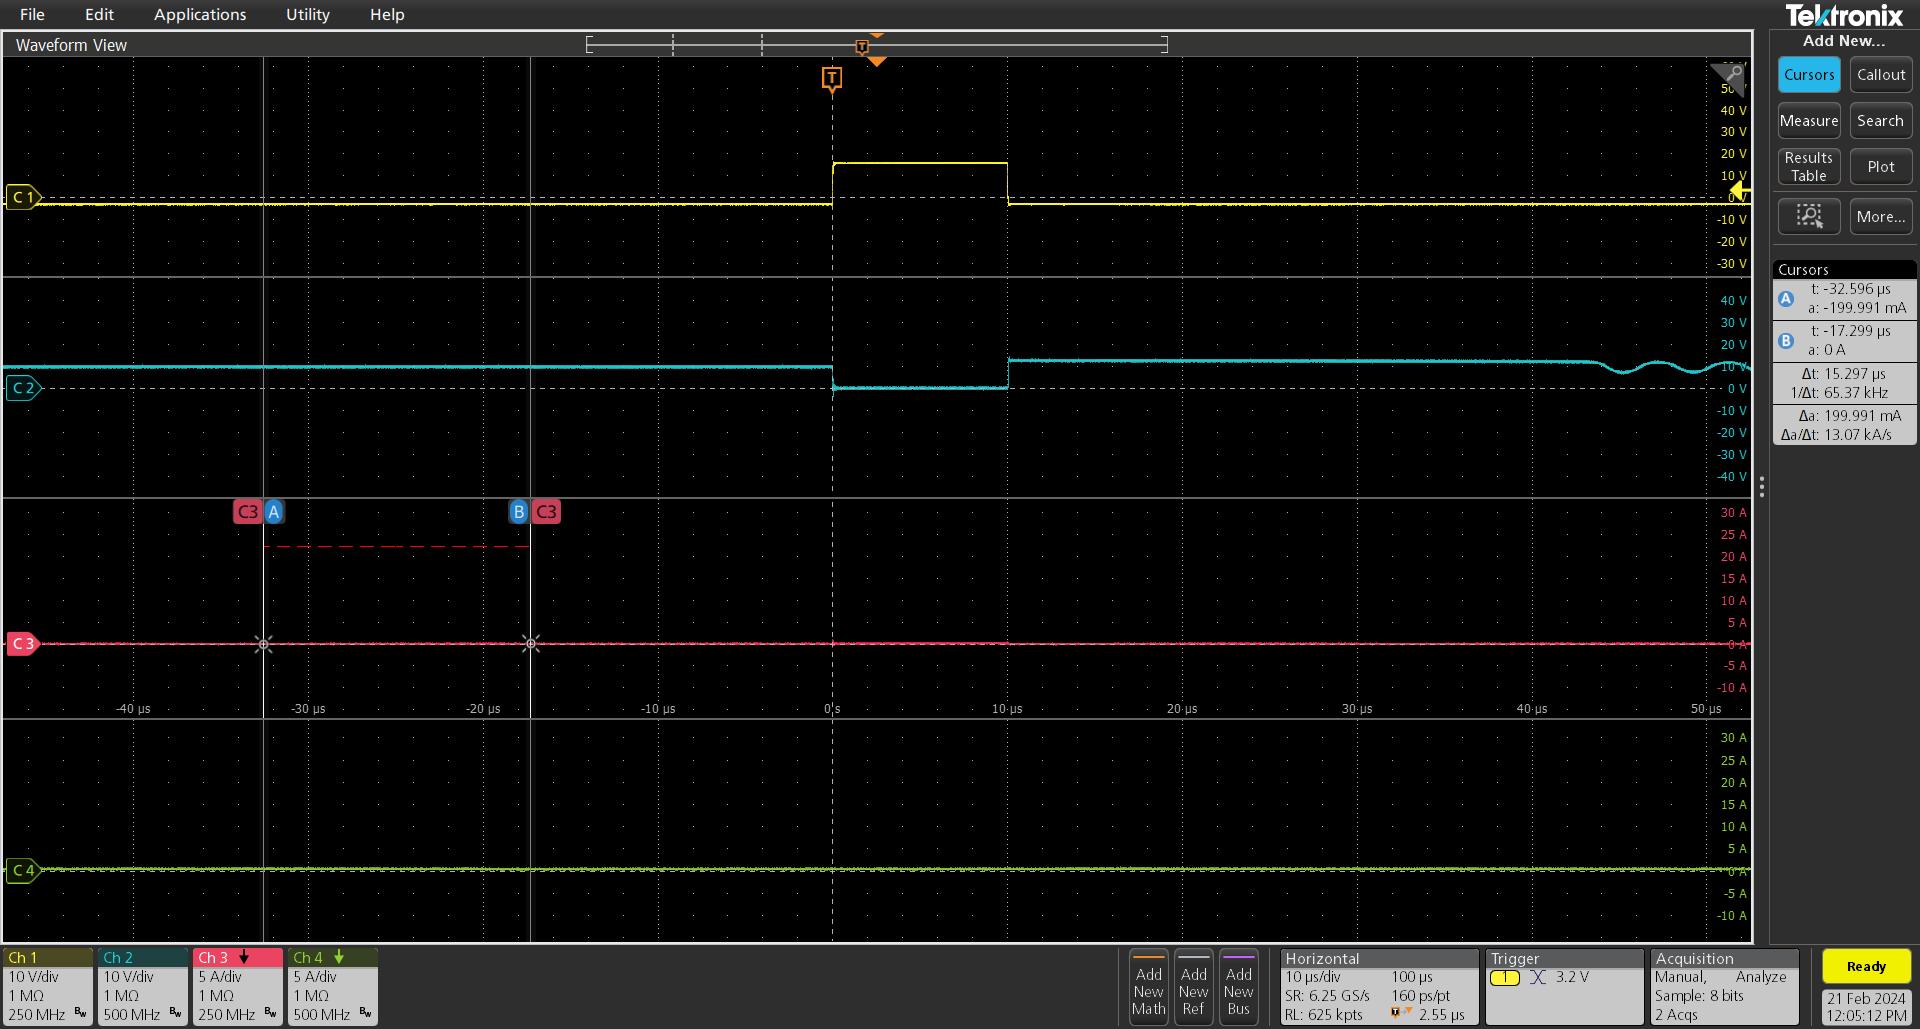
Task: Open the Utility menu
Action: pos(307,14)
